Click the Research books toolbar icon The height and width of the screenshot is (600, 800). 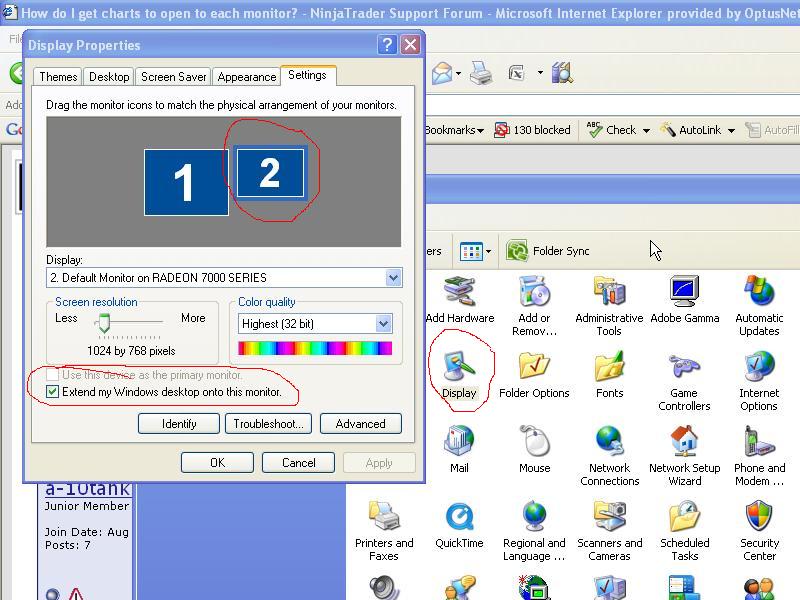coord(562,73)
